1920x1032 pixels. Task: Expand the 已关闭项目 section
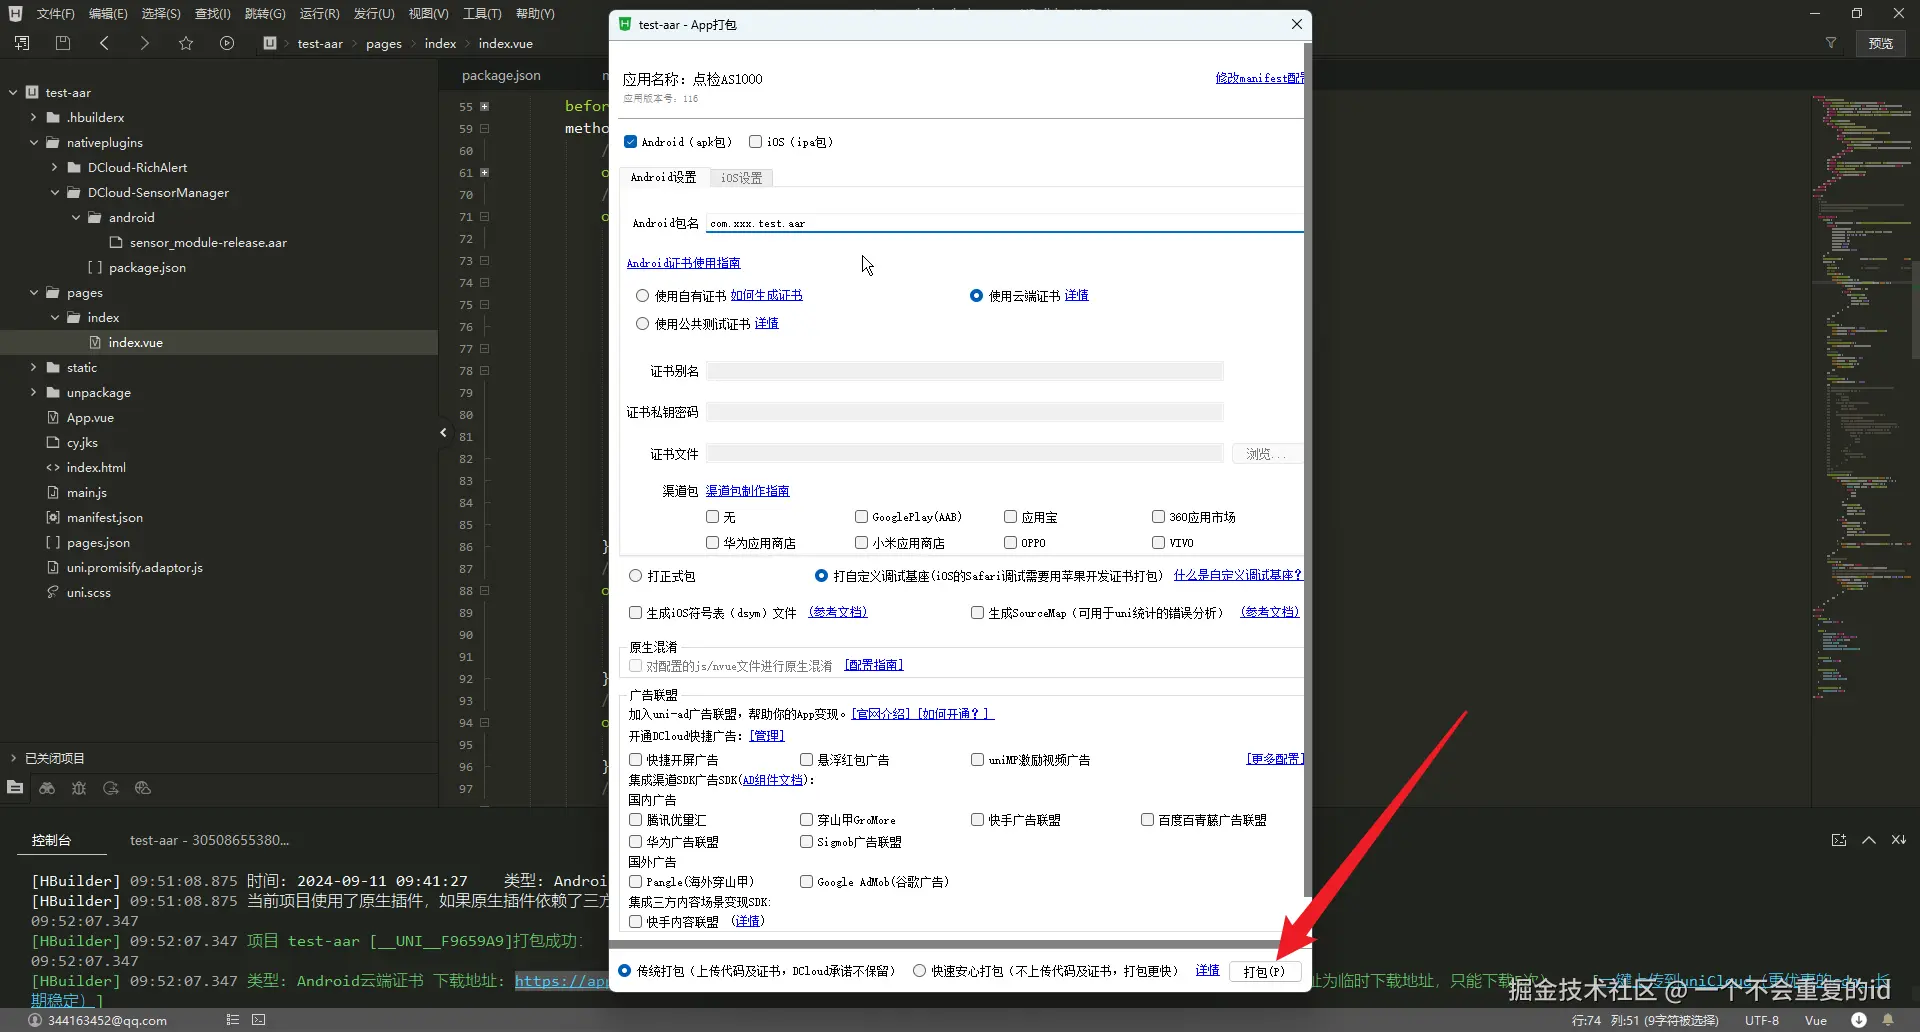coord(13,758)
